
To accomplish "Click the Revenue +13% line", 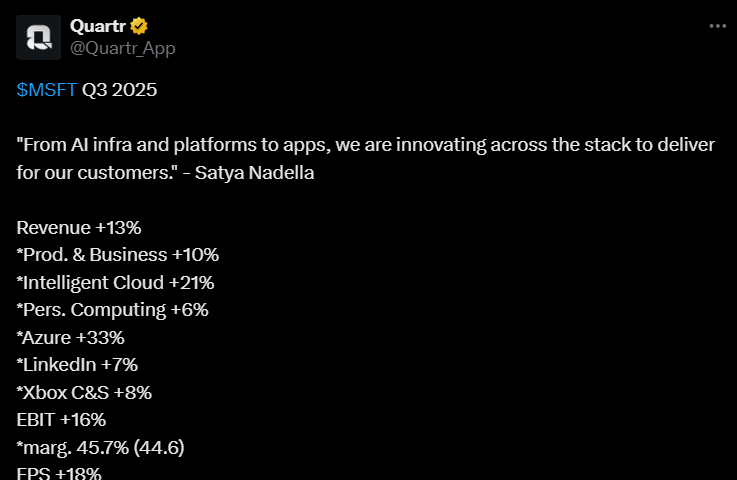I will (x=79, y=228).
